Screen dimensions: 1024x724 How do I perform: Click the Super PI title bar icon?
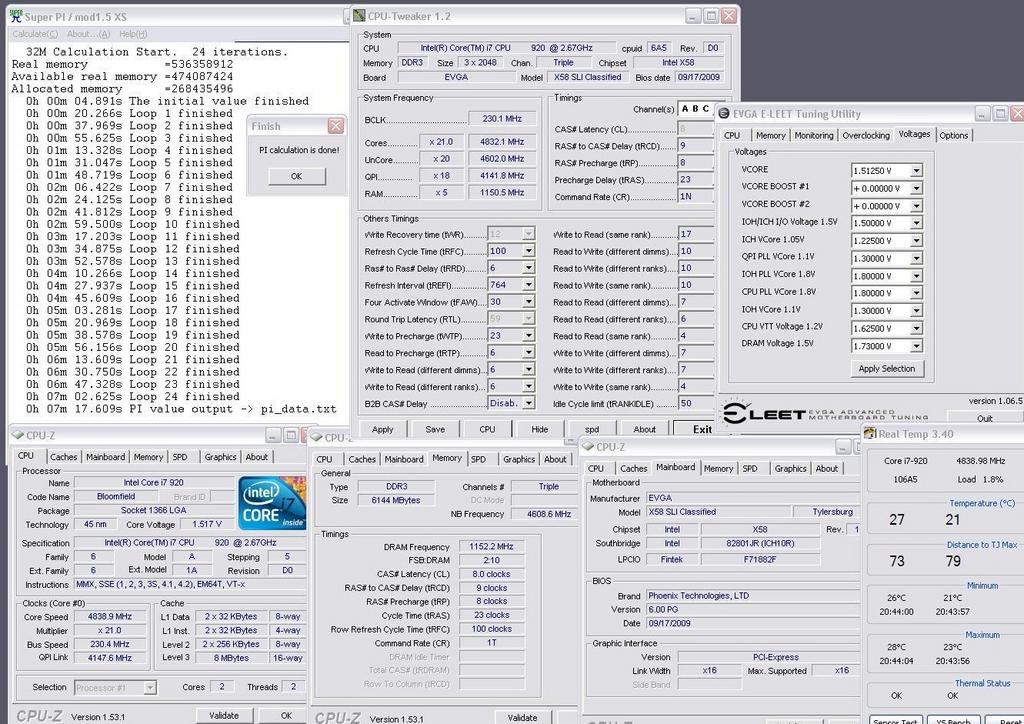click(x=16, y=16)
